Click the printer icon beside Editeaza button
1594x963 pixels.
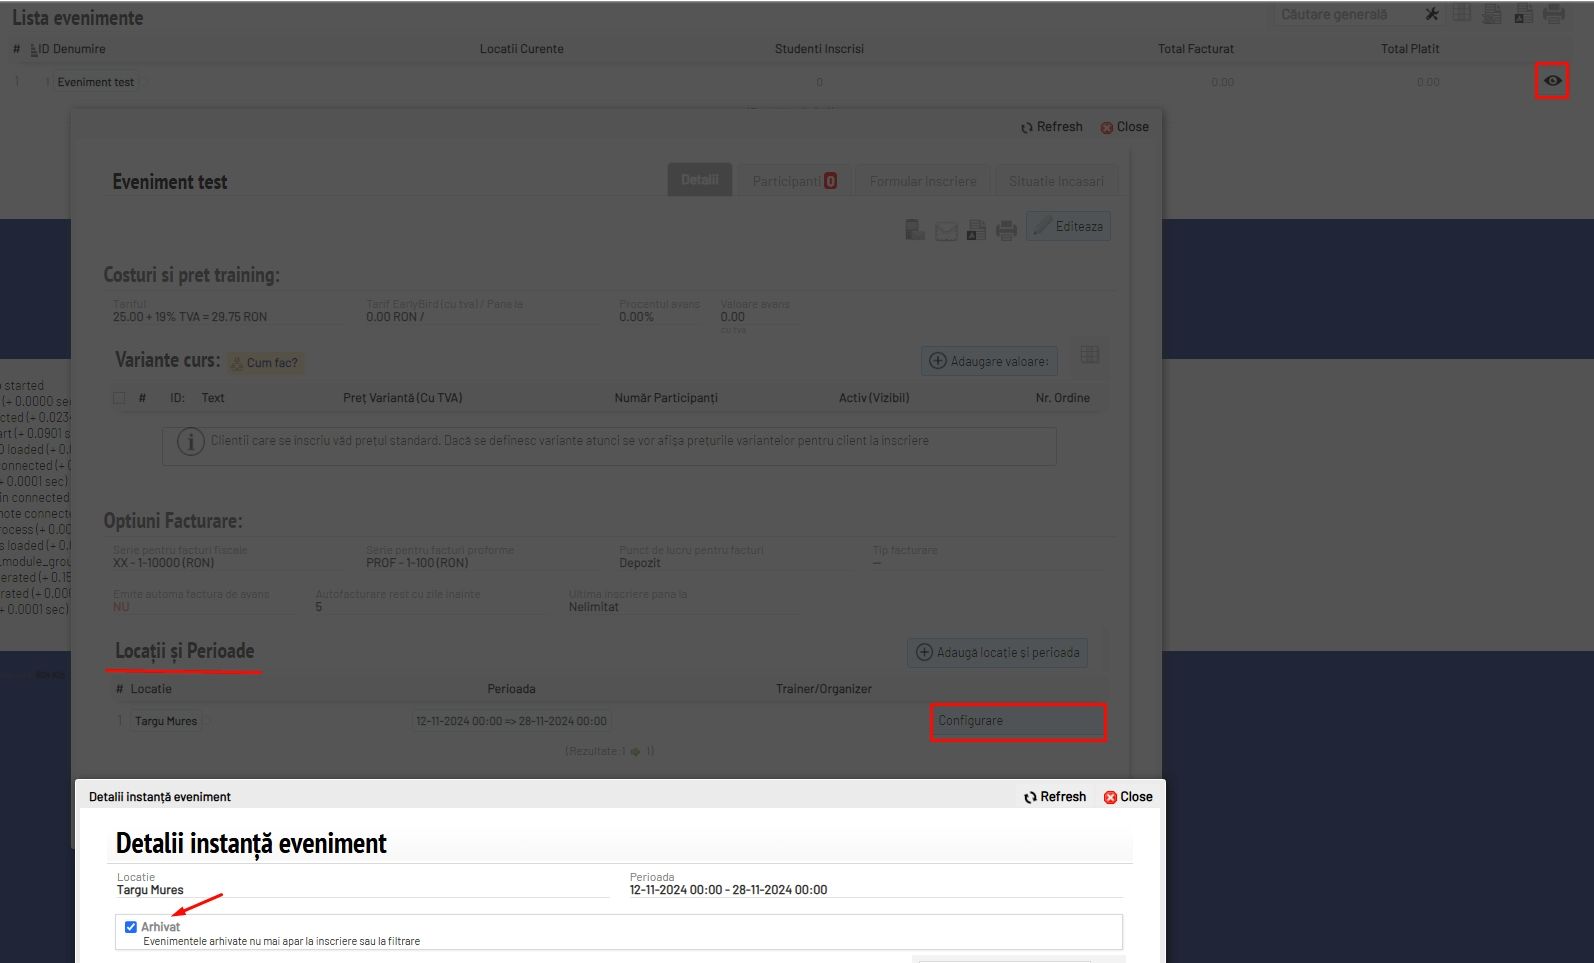(1007, 230)
